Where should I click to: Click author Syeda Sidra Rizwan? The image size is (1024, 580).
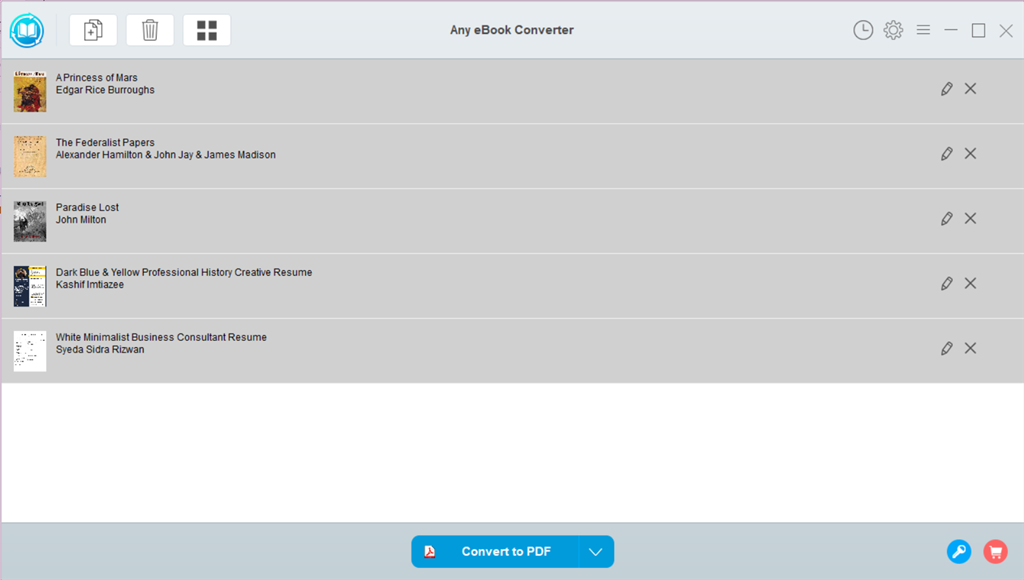100,349
